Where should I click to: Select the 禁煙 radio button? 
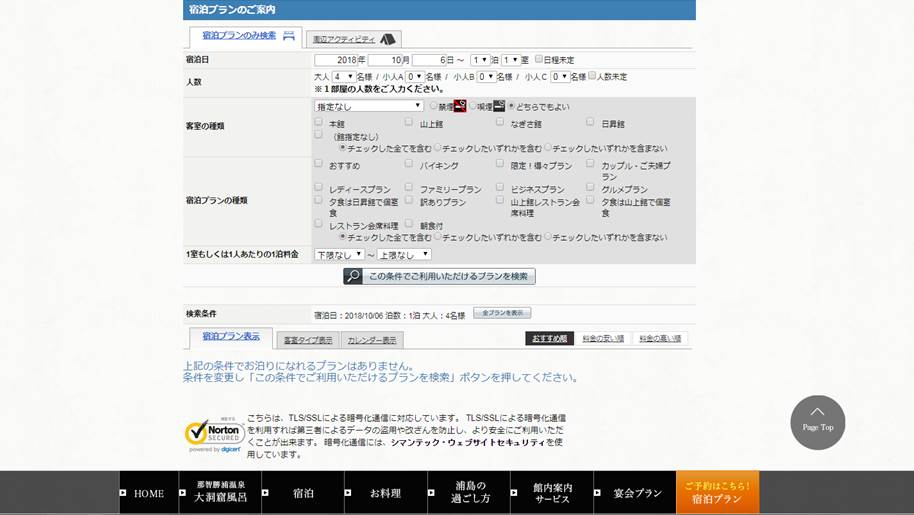434,106
